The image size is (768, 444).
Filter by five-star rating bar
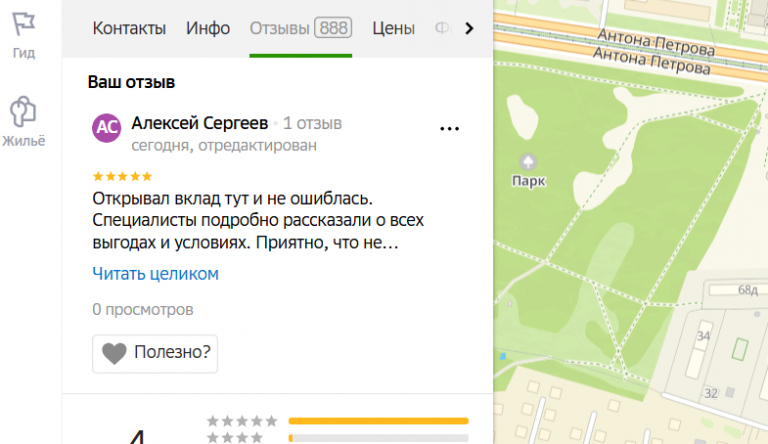click(379, 421)
